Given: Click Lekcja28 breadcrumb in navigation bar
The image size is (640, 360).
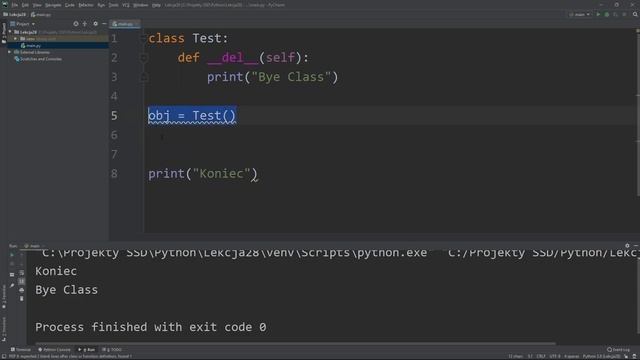Looking at the screenshot, I should 15,14.
